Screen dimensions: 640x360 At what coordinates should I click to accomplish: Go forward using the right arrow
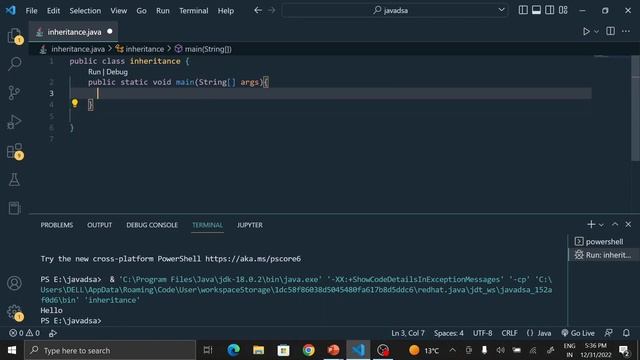271,10
